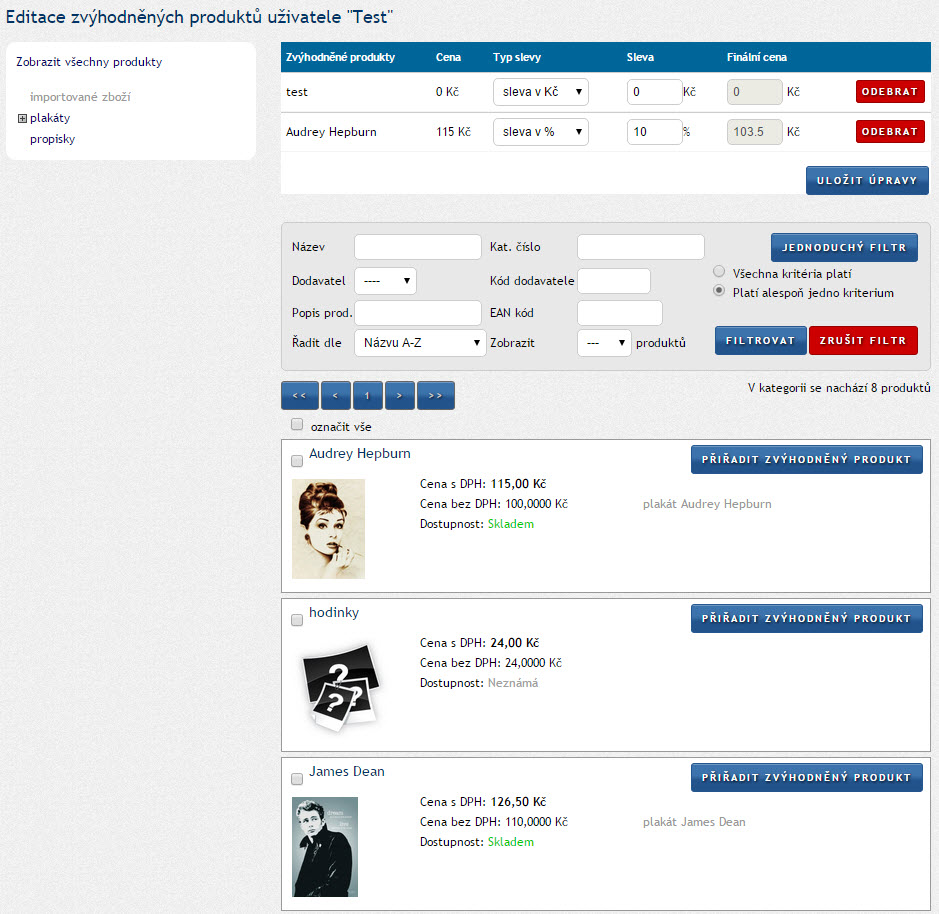Screen dimensions: 939x914
Task: Click the Název filter input field
Action: click(417, 248)
